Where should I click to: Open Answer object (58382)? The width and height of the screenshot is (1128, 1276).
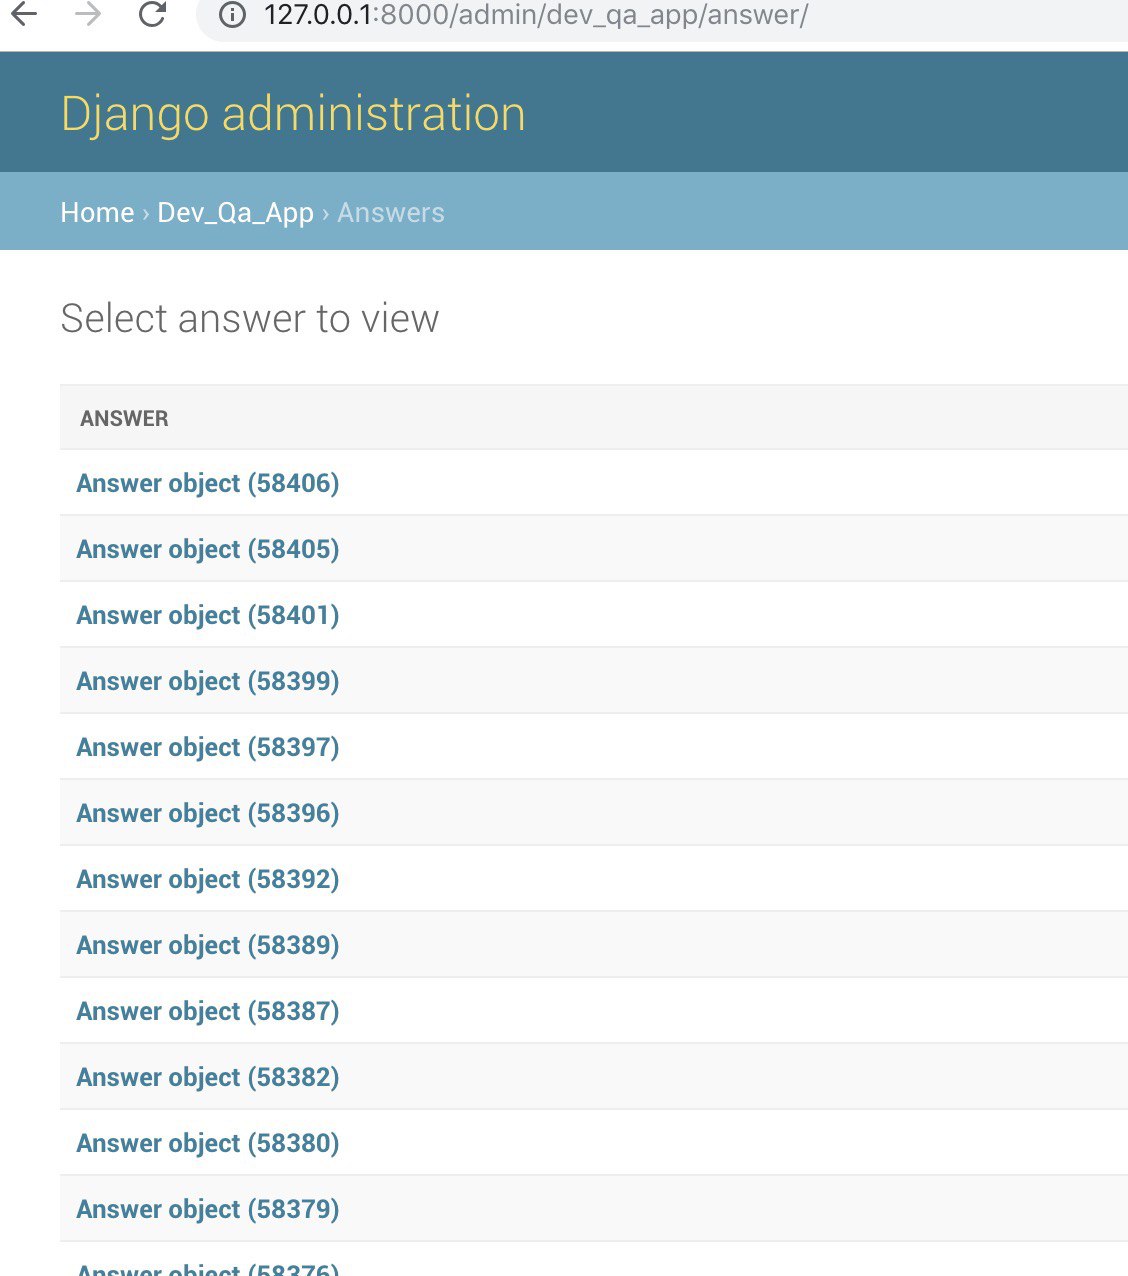point(208,1078)
